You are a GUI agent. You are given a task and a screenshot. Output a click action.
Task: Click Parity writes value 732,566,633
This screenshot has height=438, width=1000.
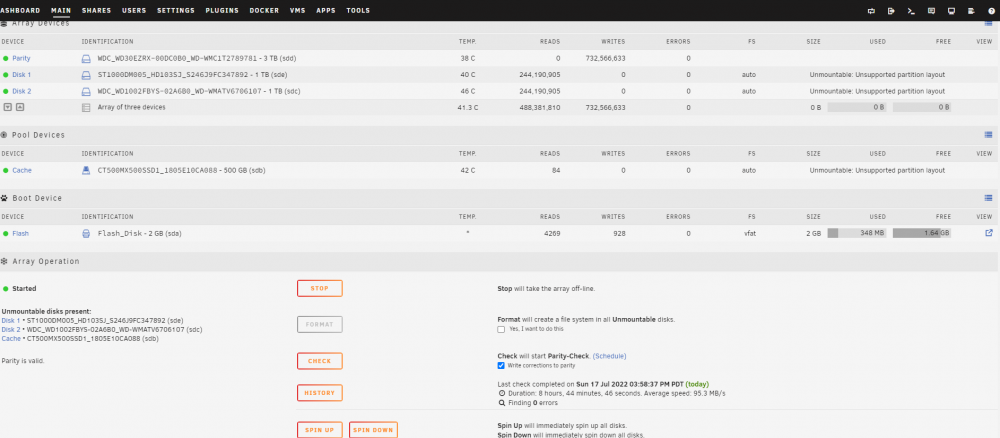[605, 59]
